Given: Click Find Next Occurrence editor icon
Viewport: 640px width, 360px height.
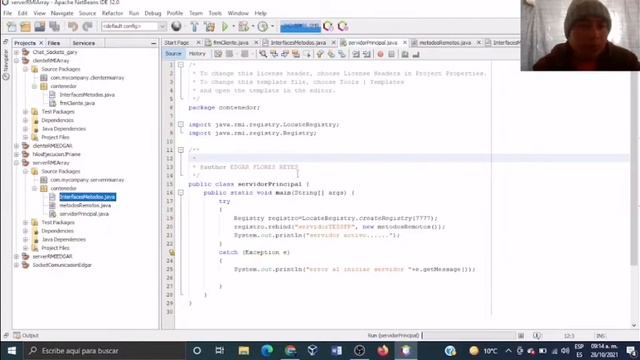Looking at the screenshot, I should (x=285, y=54).
